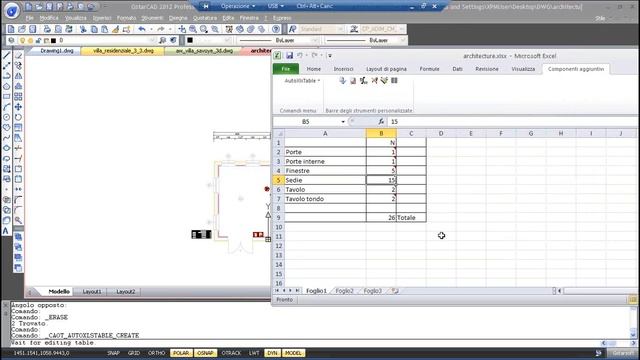The image size is (640, 360).
Task: Toggle ORTHO mode in status bar
Action: [x=157, y=353]
